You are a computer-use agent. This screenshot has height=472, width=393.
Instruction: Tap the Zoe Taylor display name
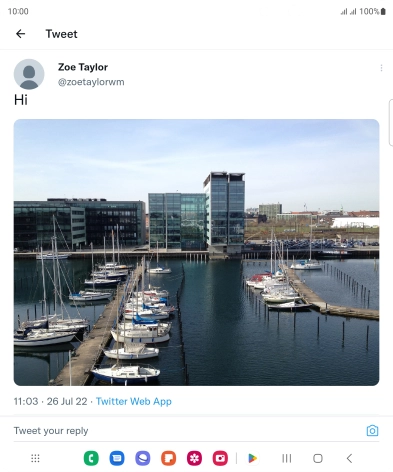click(83, 67)
